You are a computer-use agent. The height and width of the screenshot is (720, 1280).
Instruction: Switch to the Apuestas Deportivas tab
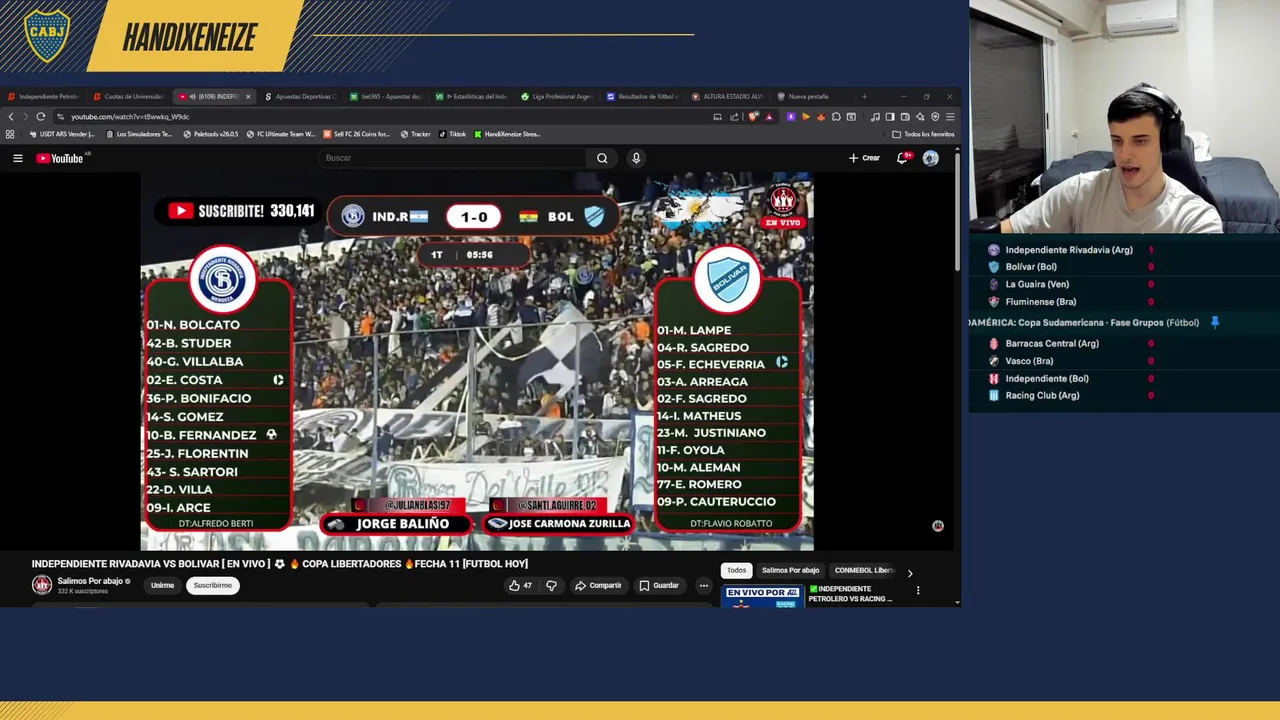[x=300, y=97]
